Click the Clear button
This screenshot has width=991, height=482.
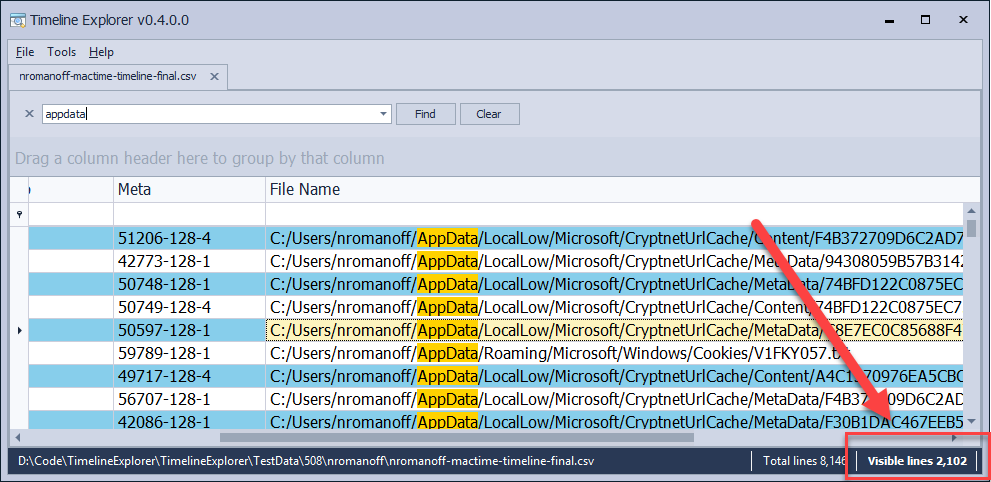tap(489, 114)
